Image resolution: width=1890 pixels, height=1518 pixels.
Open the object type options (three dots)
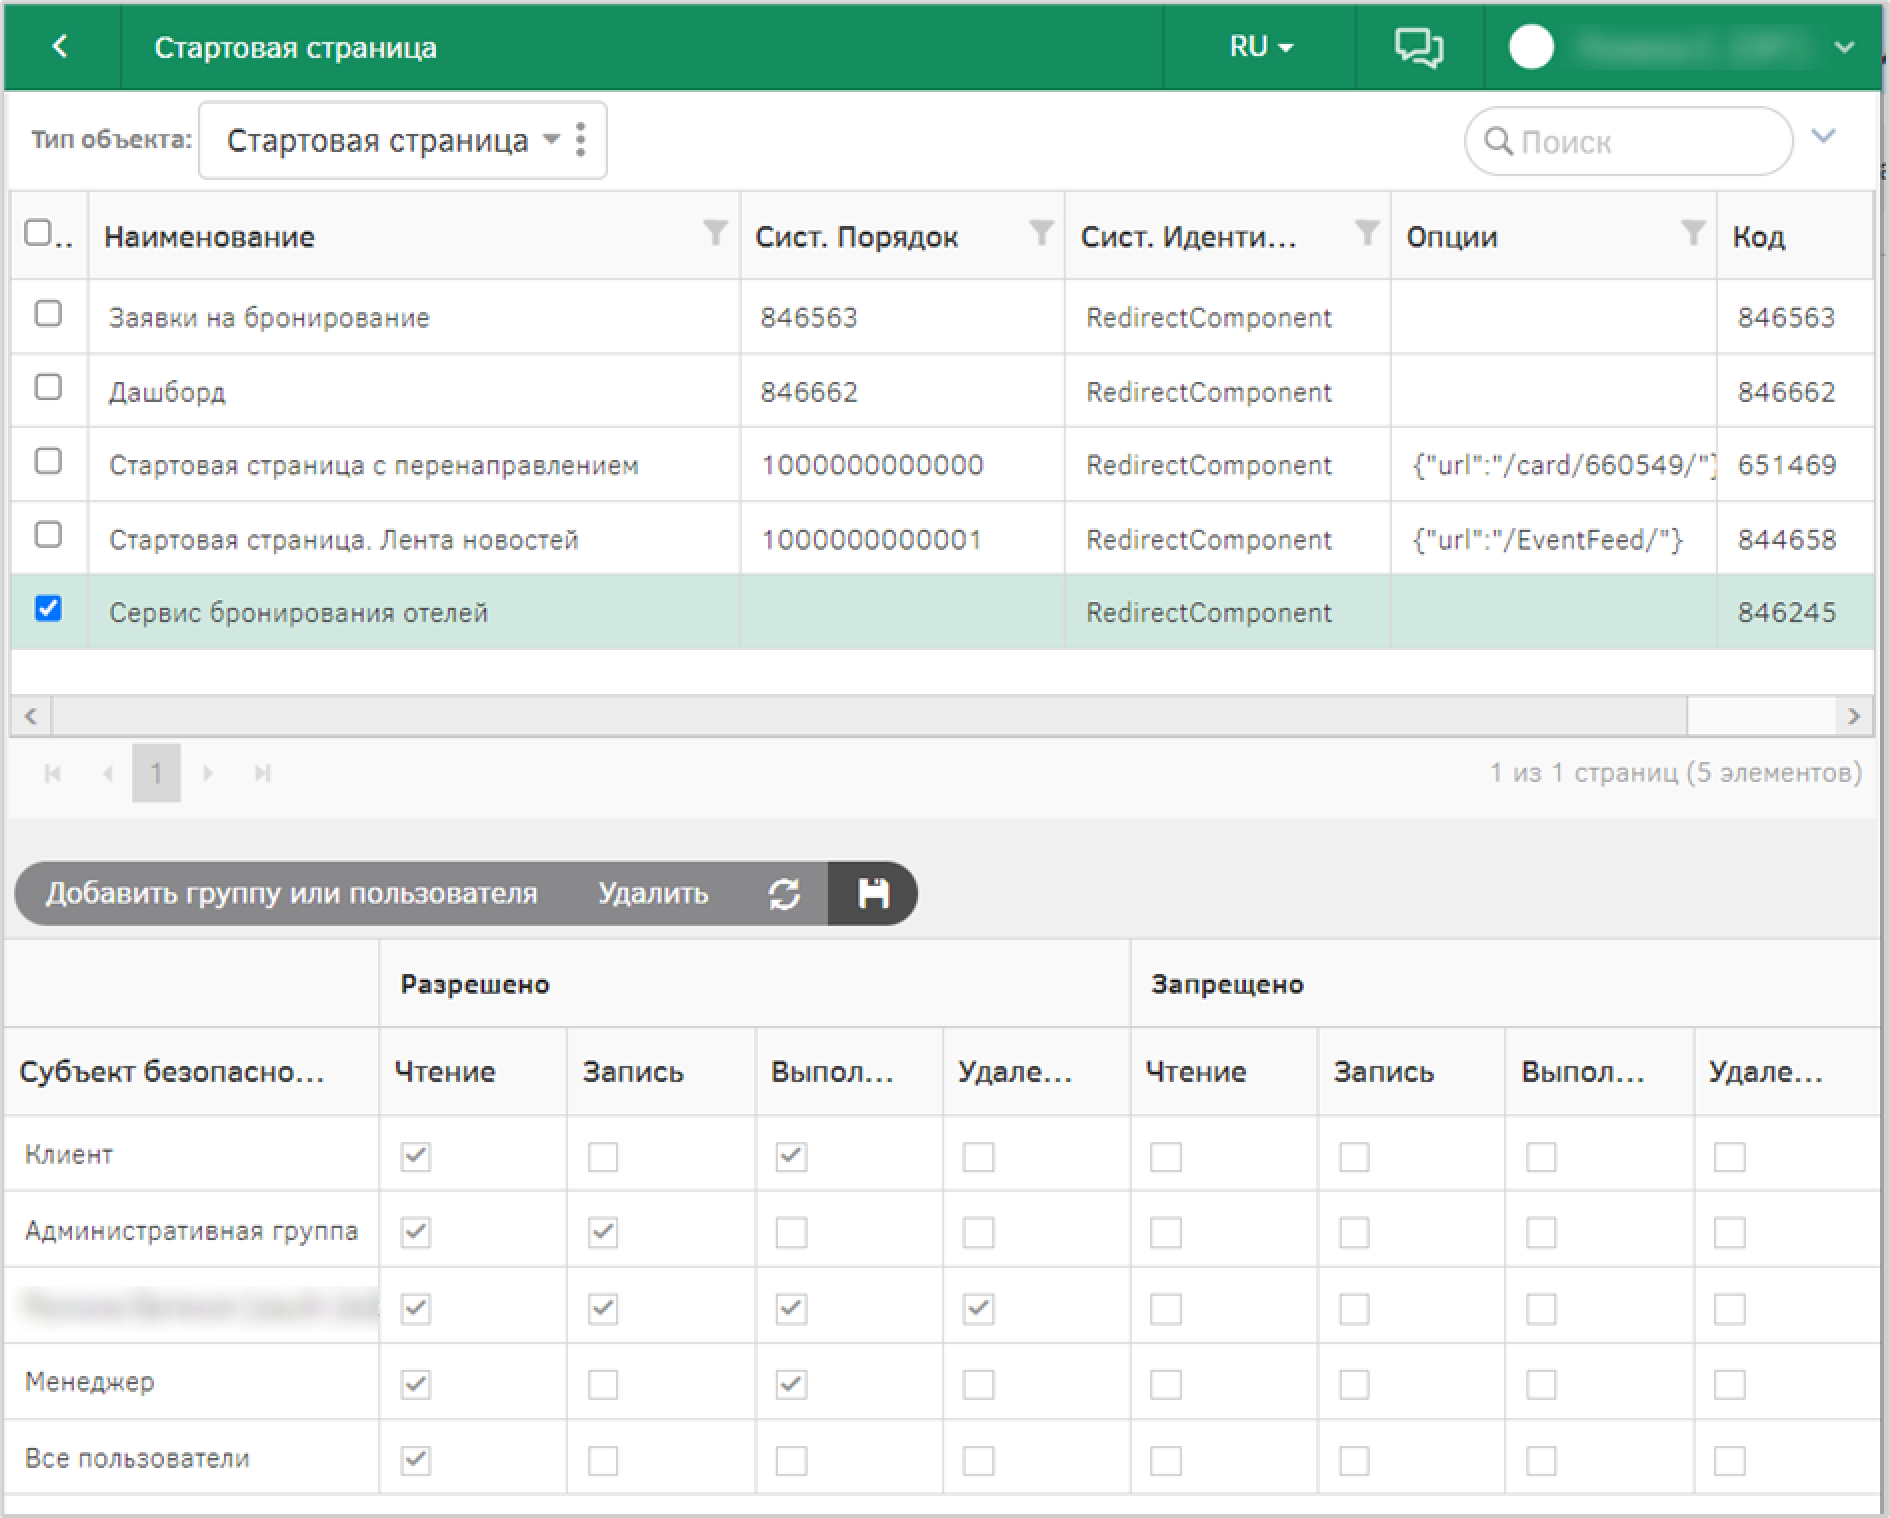(581, 140)
